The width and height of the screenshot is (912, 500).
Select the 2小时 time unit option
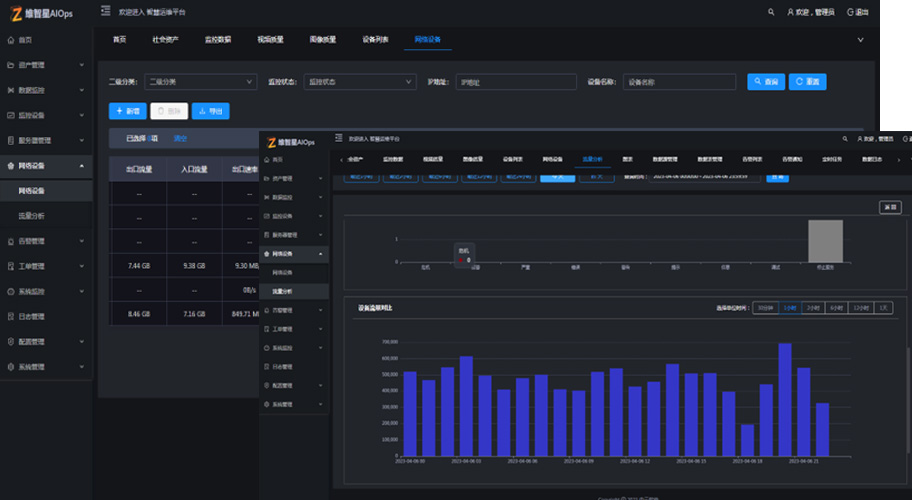[813, 308]
